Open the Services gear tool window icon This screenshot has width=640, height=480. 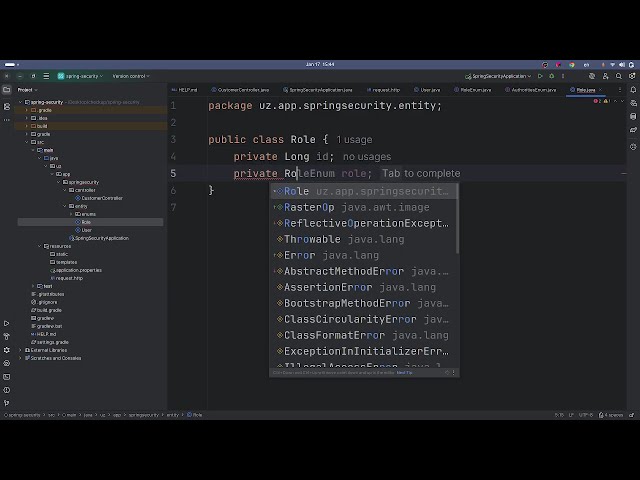[7, 350]
